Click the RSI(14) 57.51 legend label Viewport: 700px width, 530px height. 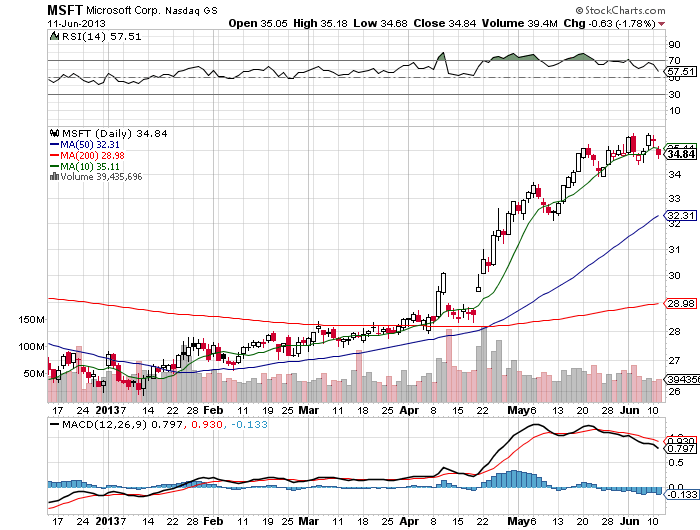101,37
